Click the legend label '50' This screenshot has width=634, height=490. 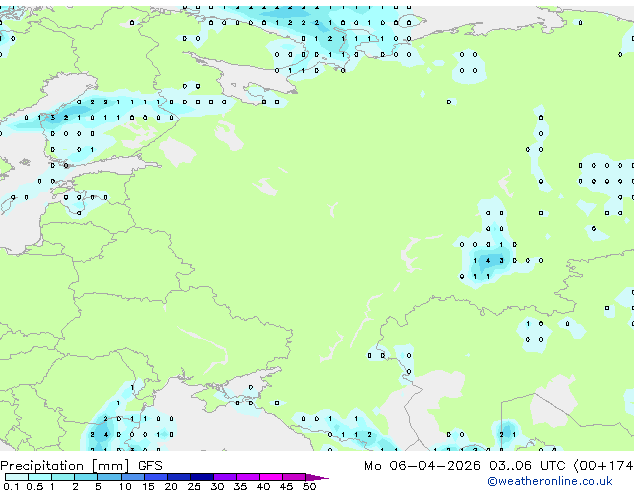tap(309, 486)
